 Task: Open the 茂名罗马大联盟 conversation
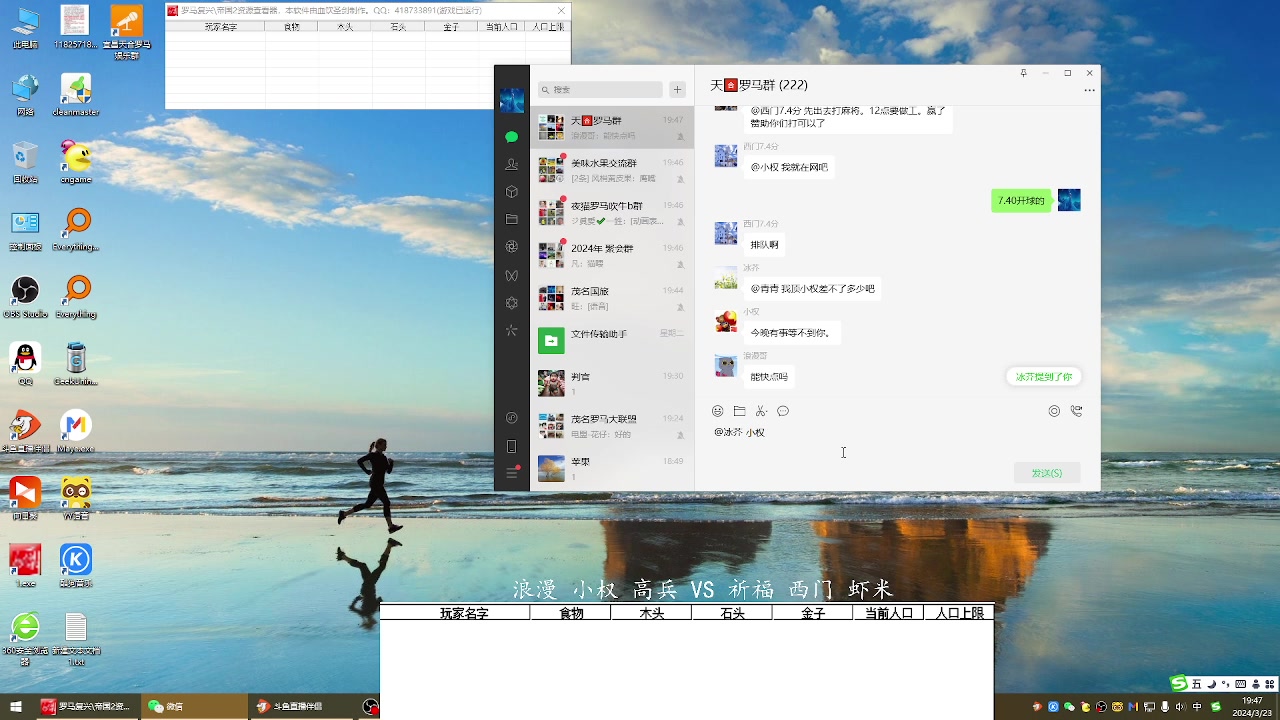(x=612, y=426)
